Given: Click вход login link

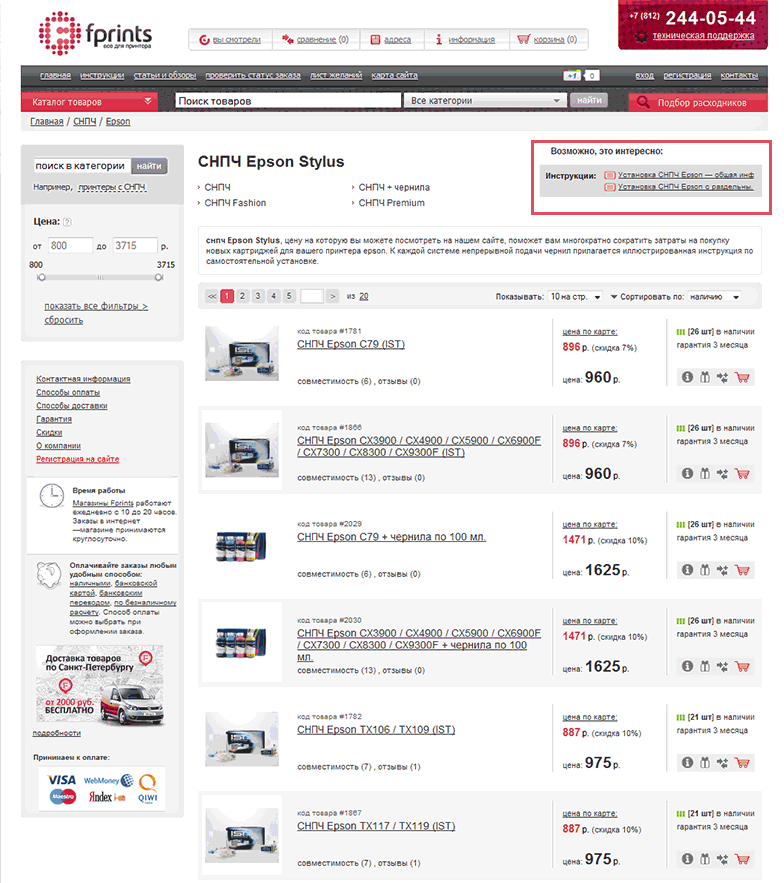Looking at the screenshot, I should [x=644, y=75].
